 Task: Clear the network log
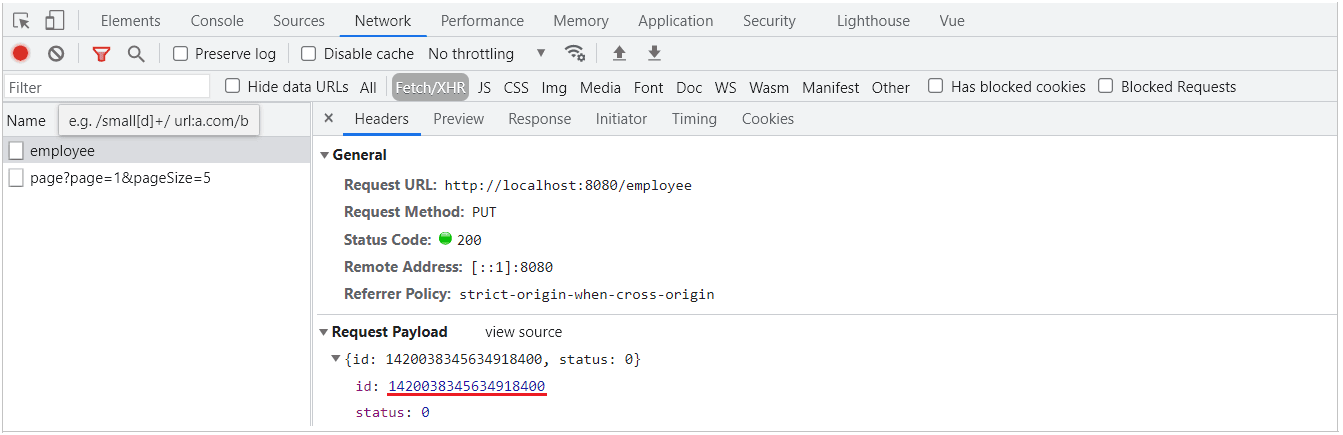[56, 54]
